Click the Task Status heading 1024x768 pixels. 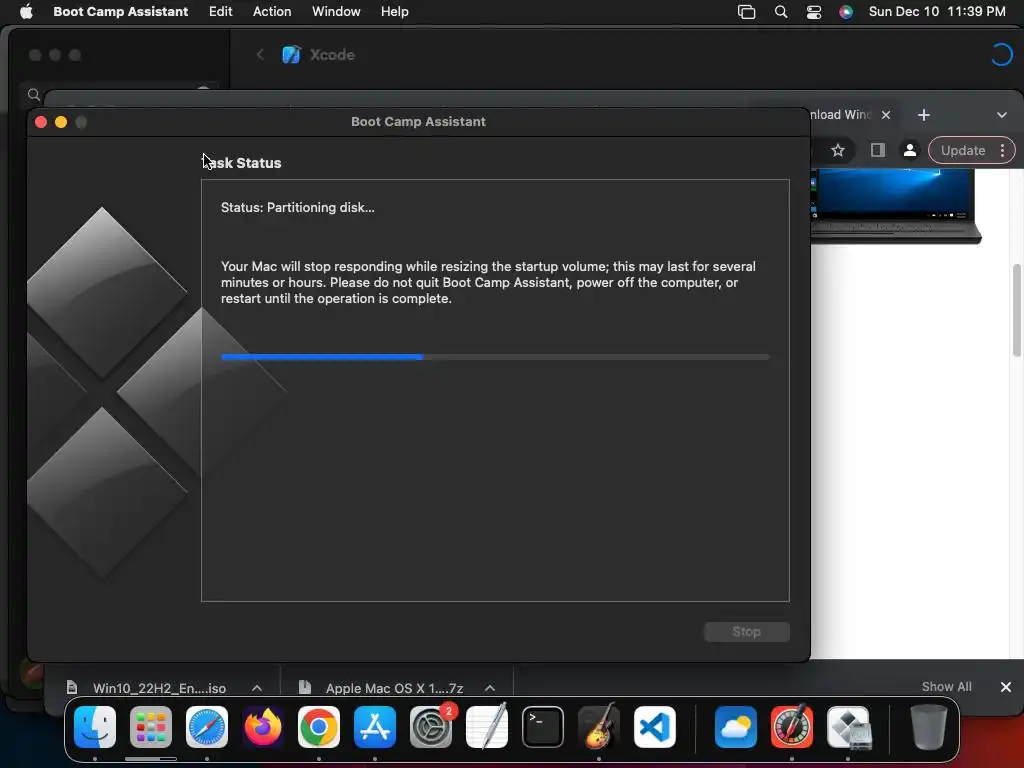click(x=242, y=163)
